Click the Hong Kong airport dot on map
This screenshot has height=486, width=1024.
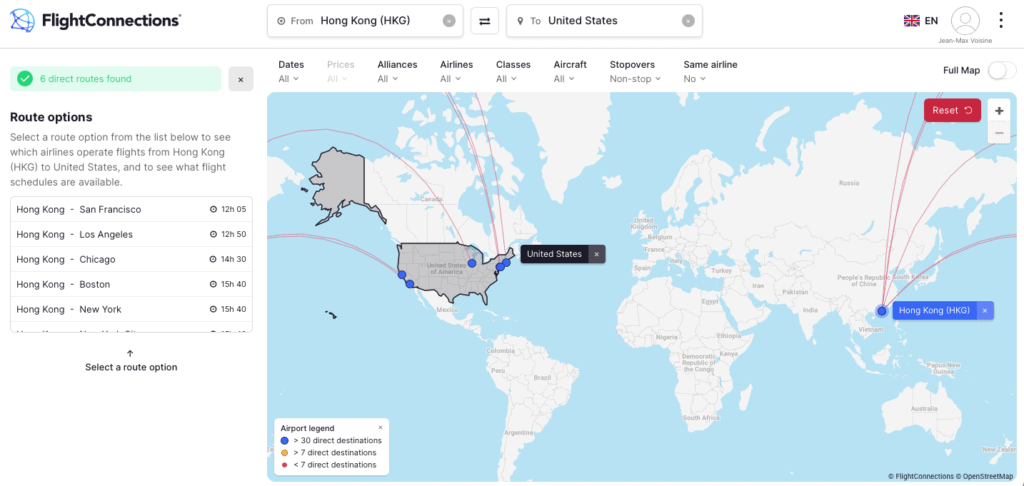[x=882, y=311]
